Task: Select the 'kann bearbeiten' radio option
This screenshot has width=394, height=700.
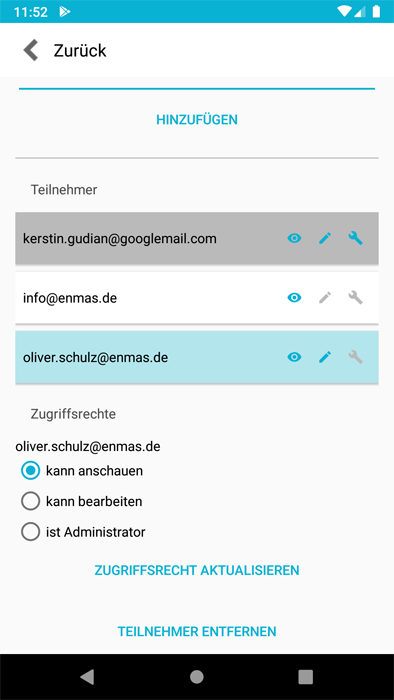Action: click(x=30, y=501)
